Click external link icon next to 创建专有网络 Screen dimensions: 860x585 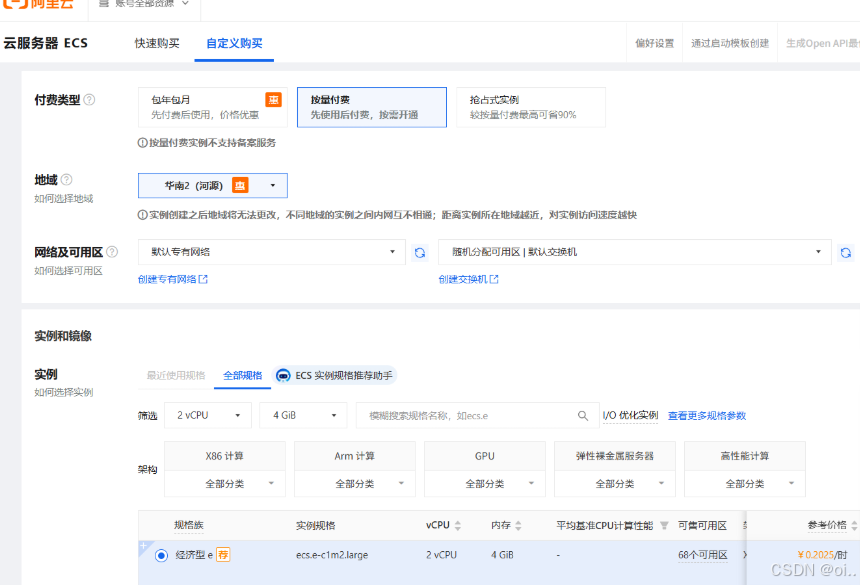coord(203,279)
